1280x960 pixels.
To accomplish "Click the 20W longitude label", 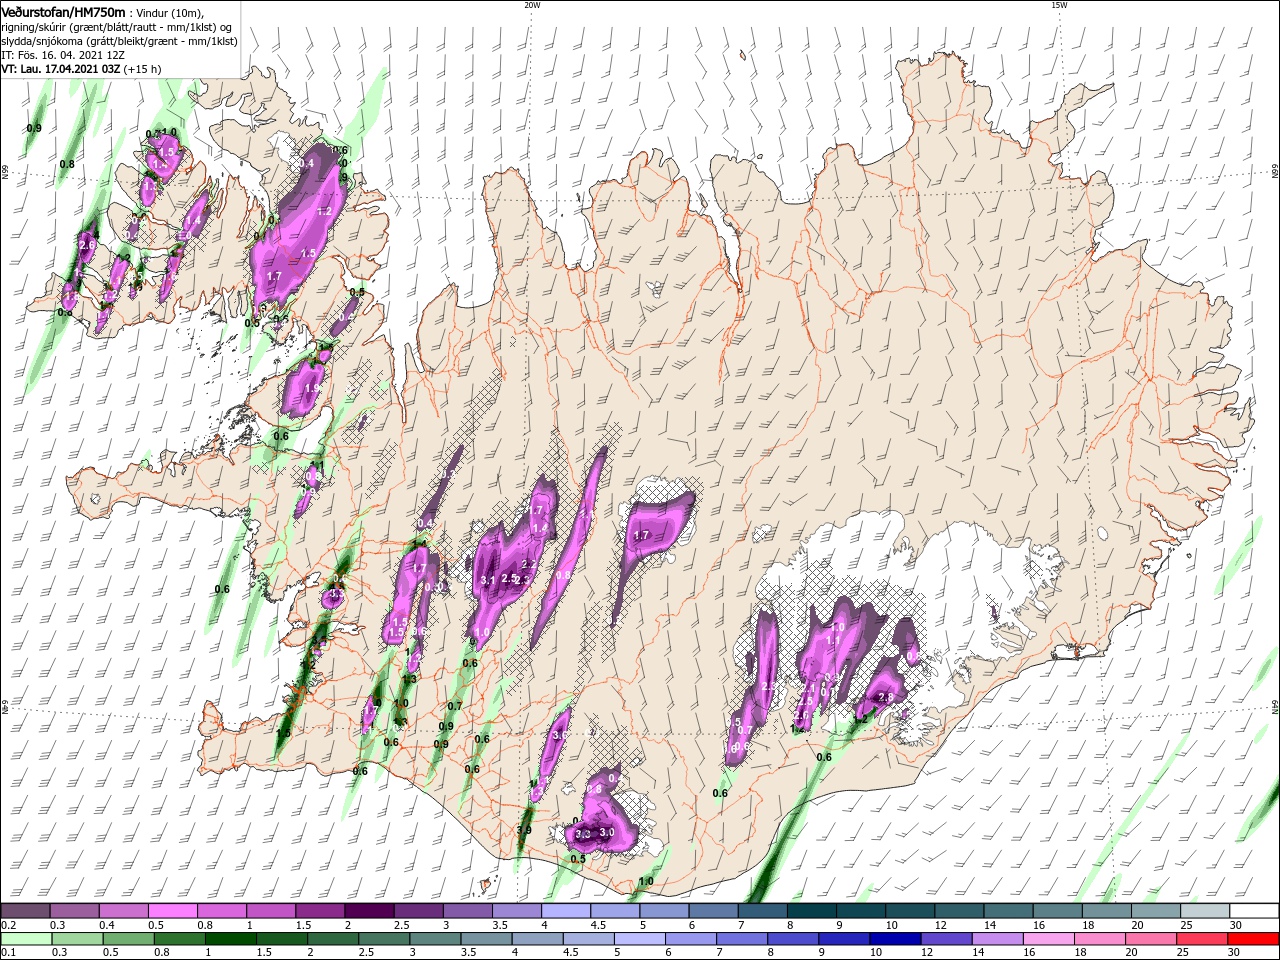I will tap(532, 5).
